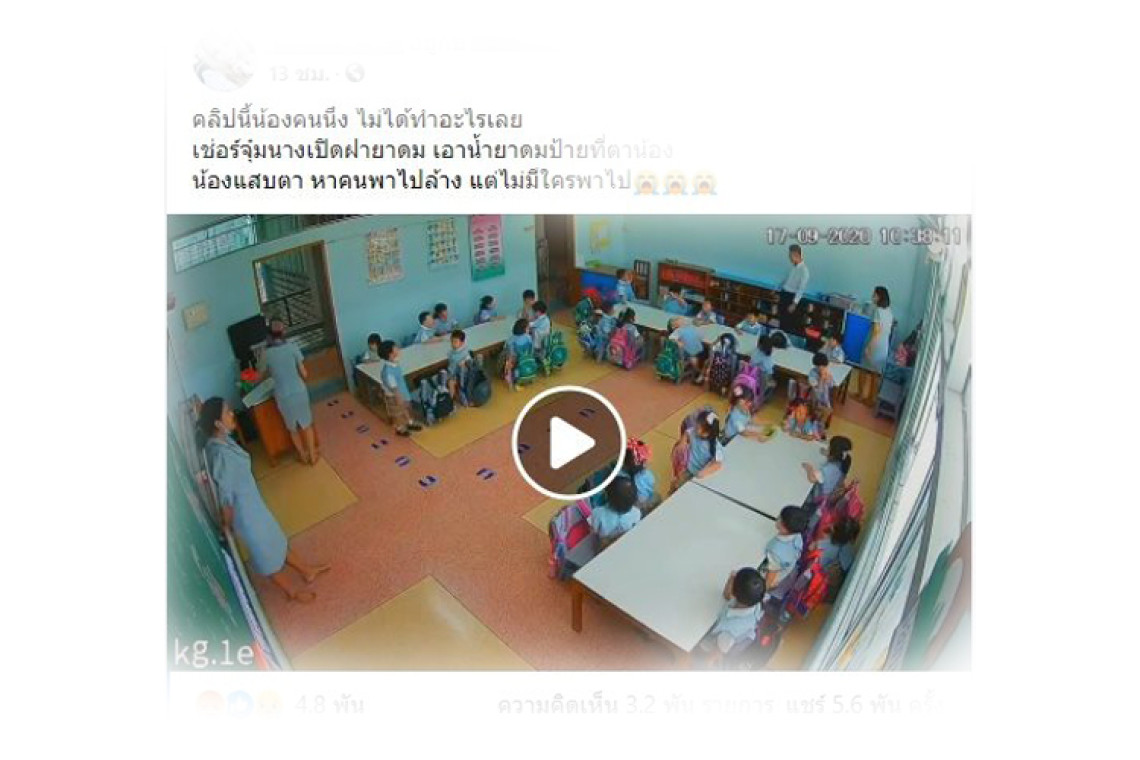The image size is (1140, 760).
Task: Click the last crying emoji in caption
Action: [x=705, y=183]
